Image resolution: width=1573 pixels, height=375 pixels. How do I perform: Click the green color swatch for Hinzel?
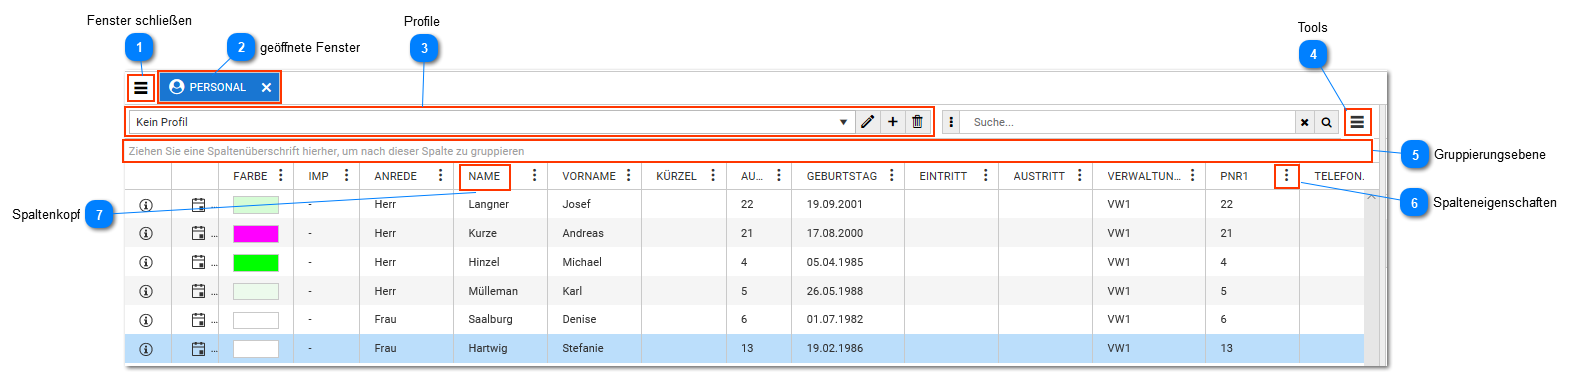(x=256, y=263)
